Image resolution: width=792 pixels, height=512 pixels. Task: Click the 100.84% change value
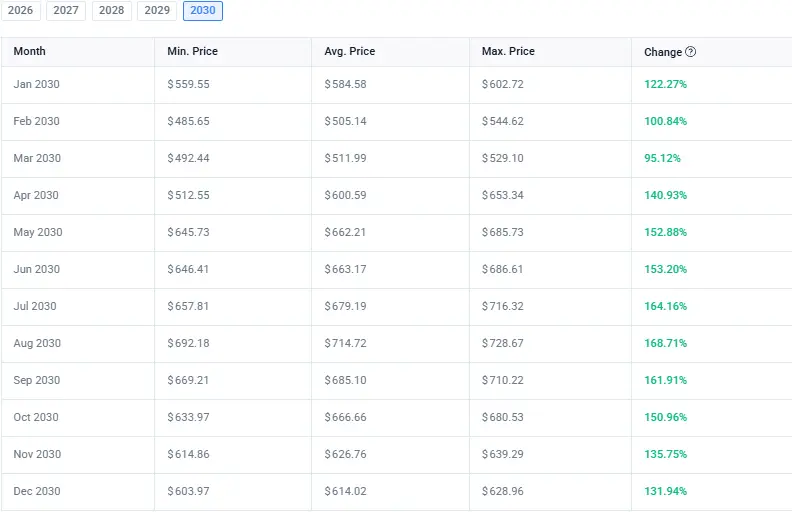pos(665,121)
